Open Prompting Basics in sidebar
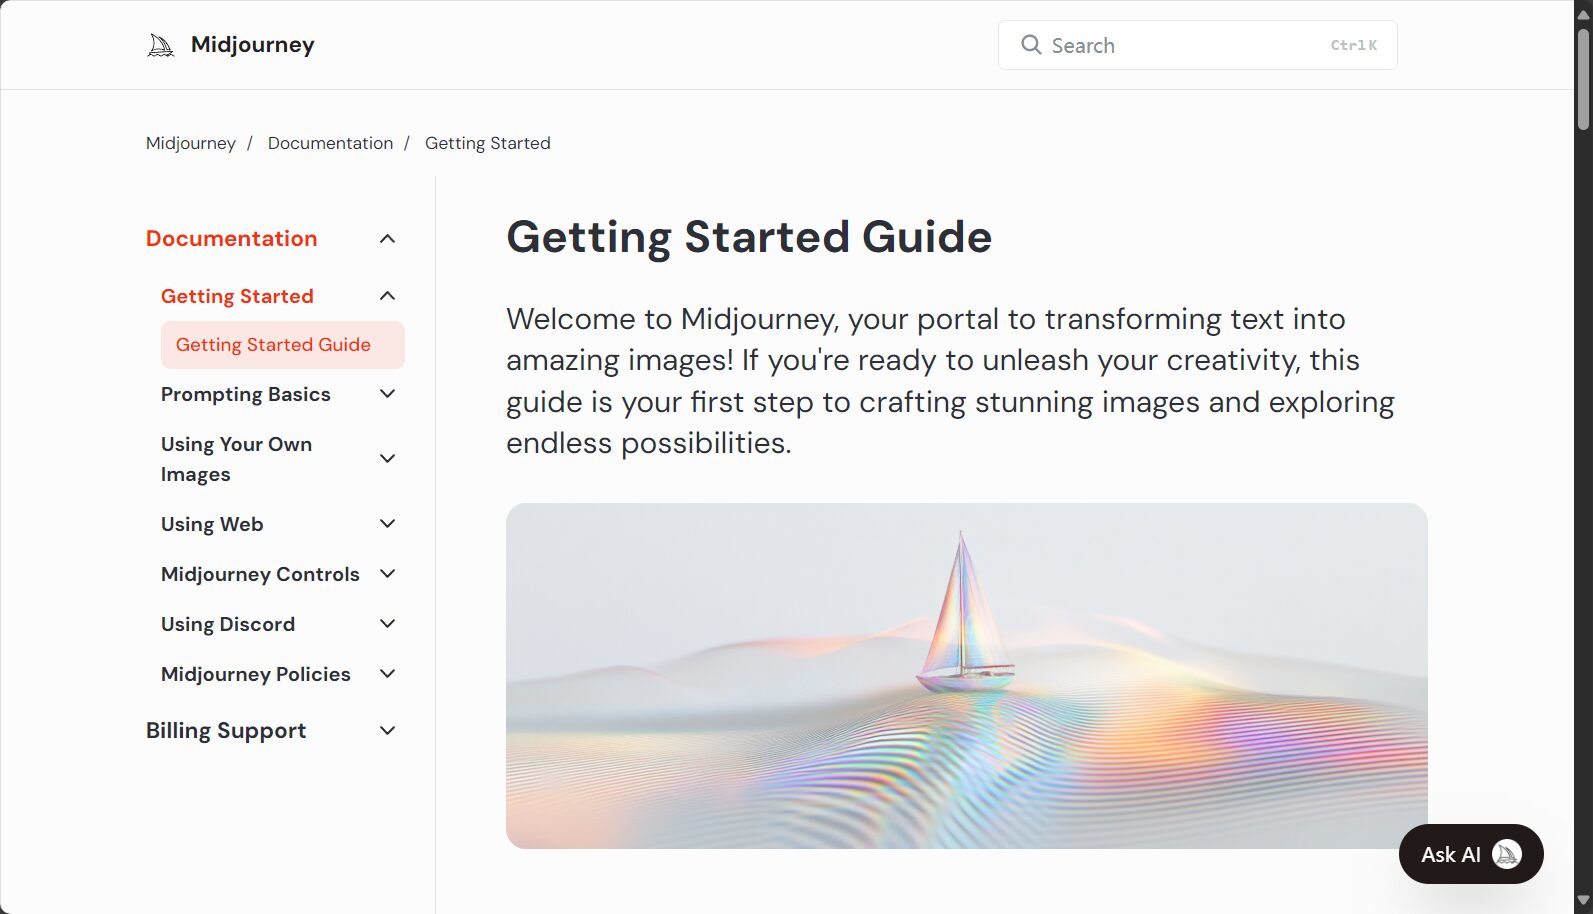The width and height of the screenshot is (1593, 914). 245,394
